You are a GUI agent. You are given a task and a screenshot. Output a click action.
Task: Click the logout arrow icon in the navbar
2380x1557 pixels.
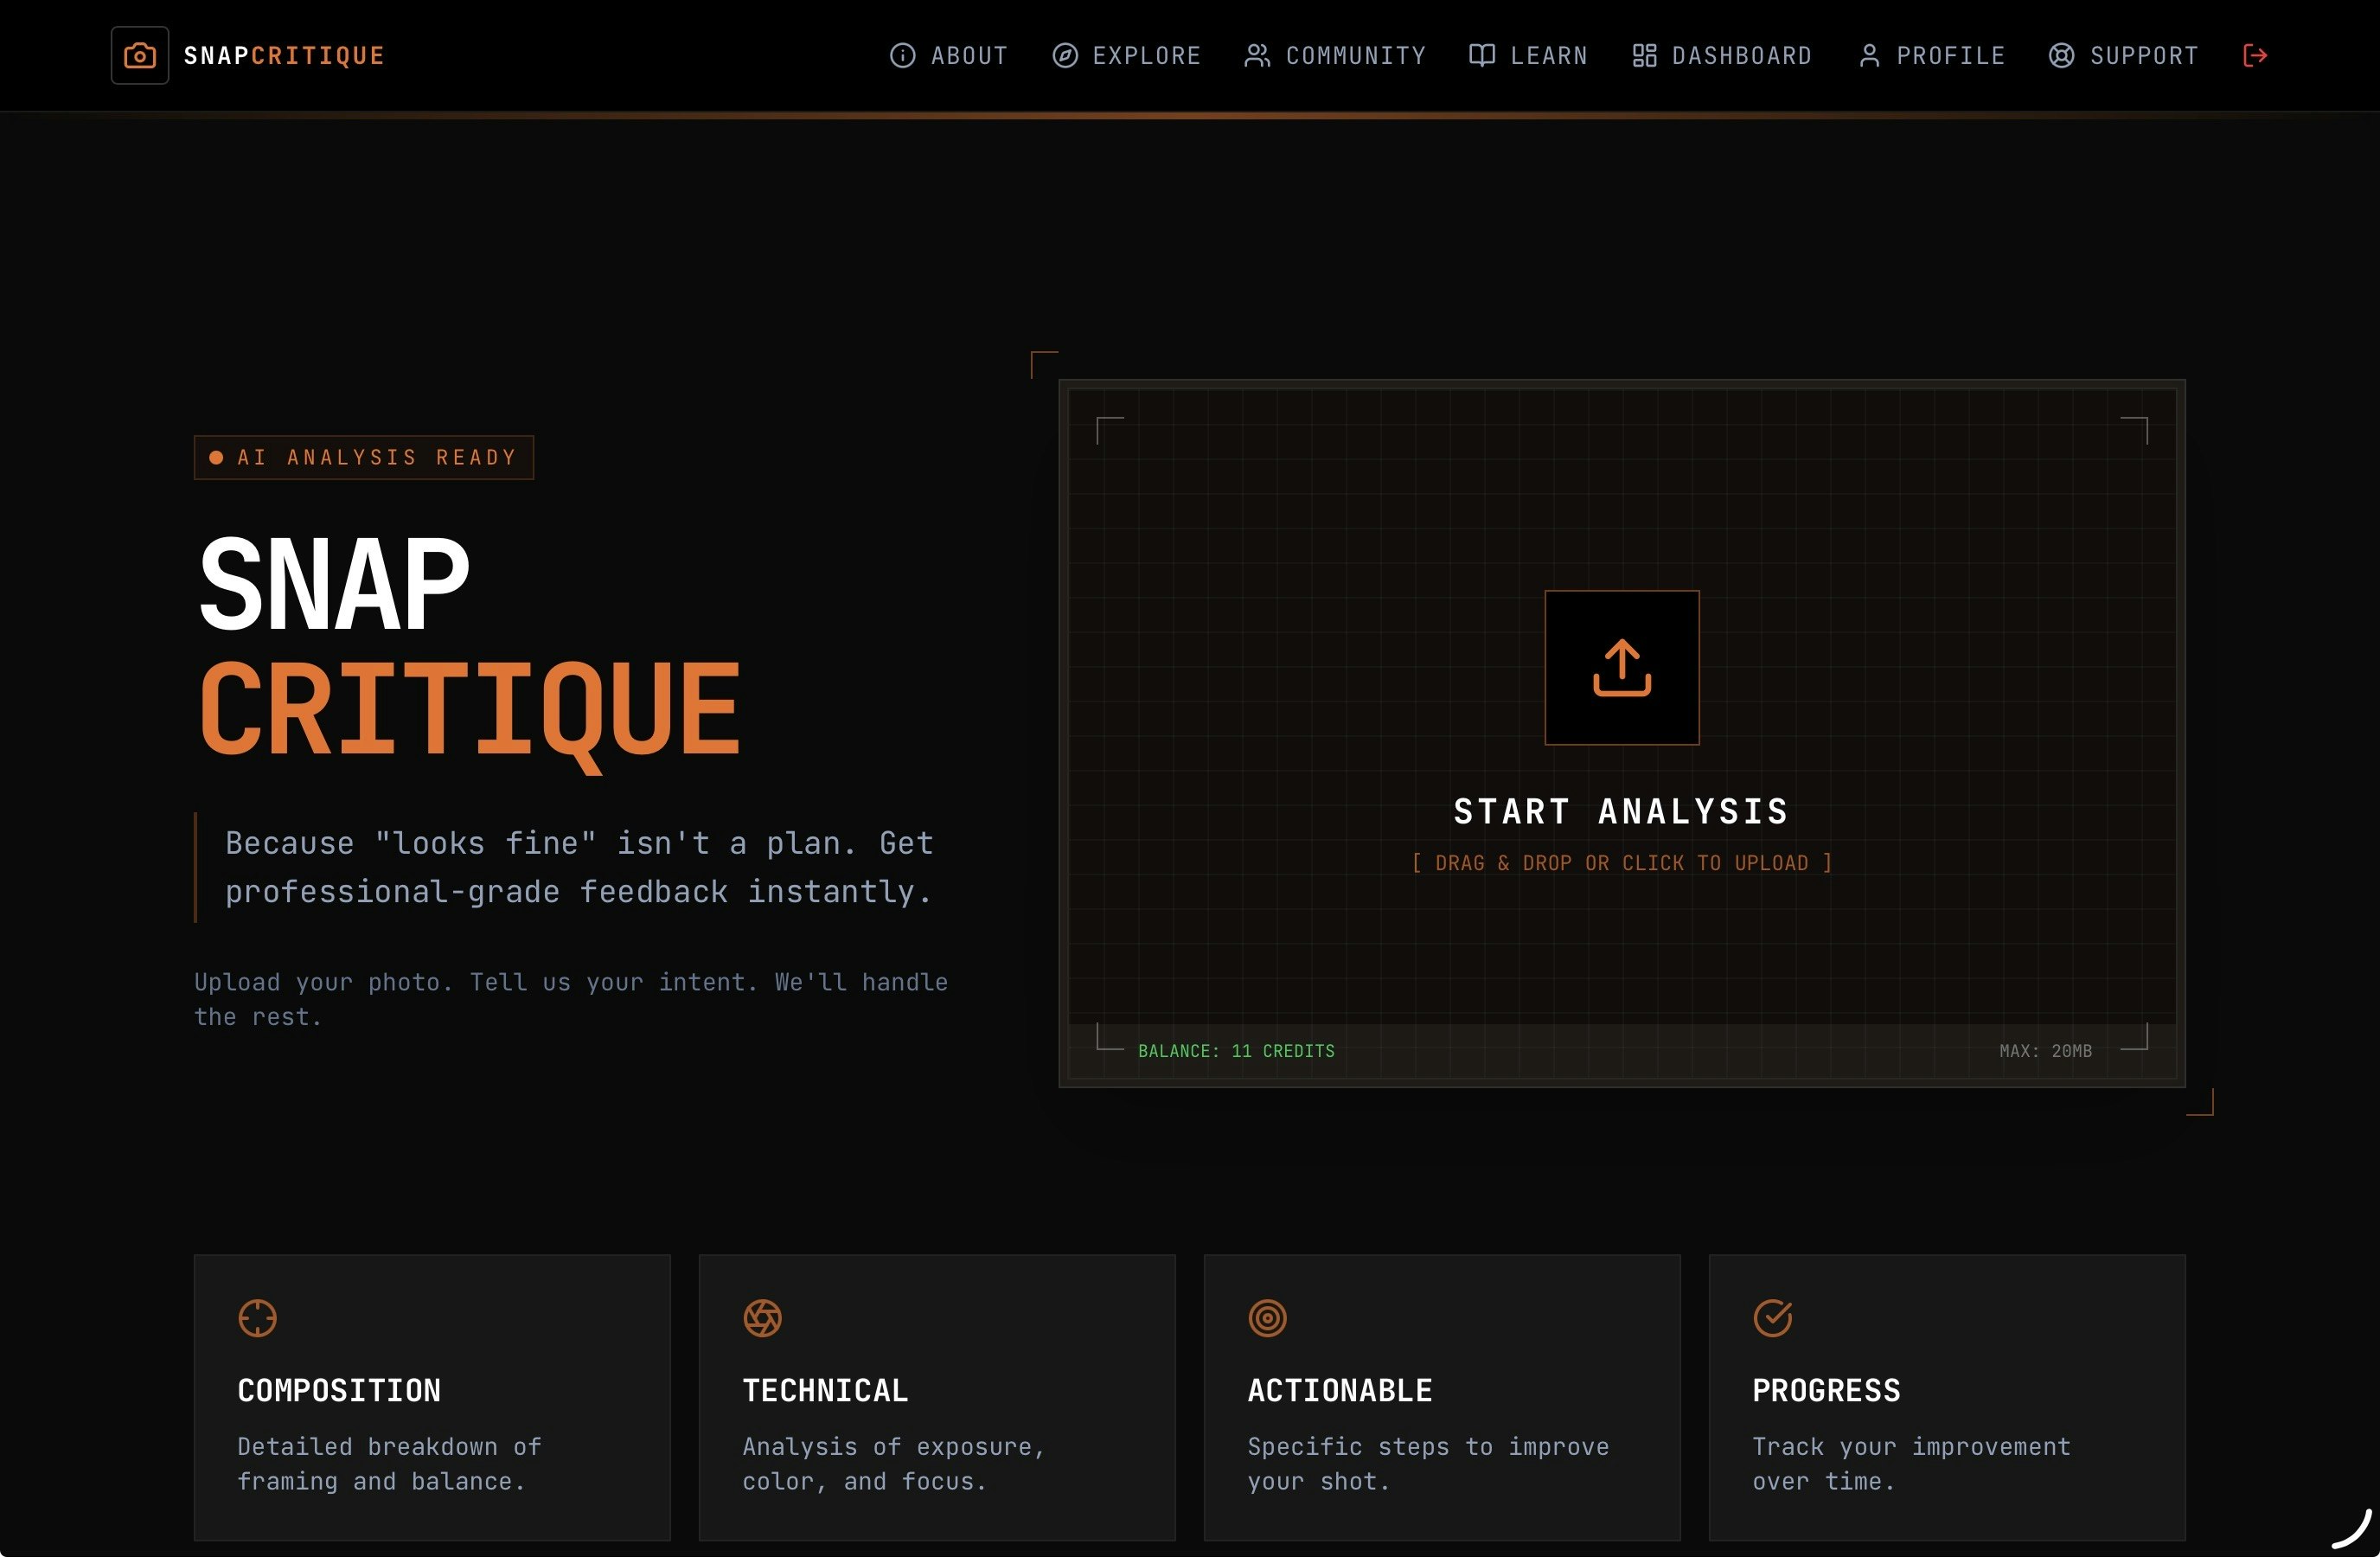click(2255, 55)
